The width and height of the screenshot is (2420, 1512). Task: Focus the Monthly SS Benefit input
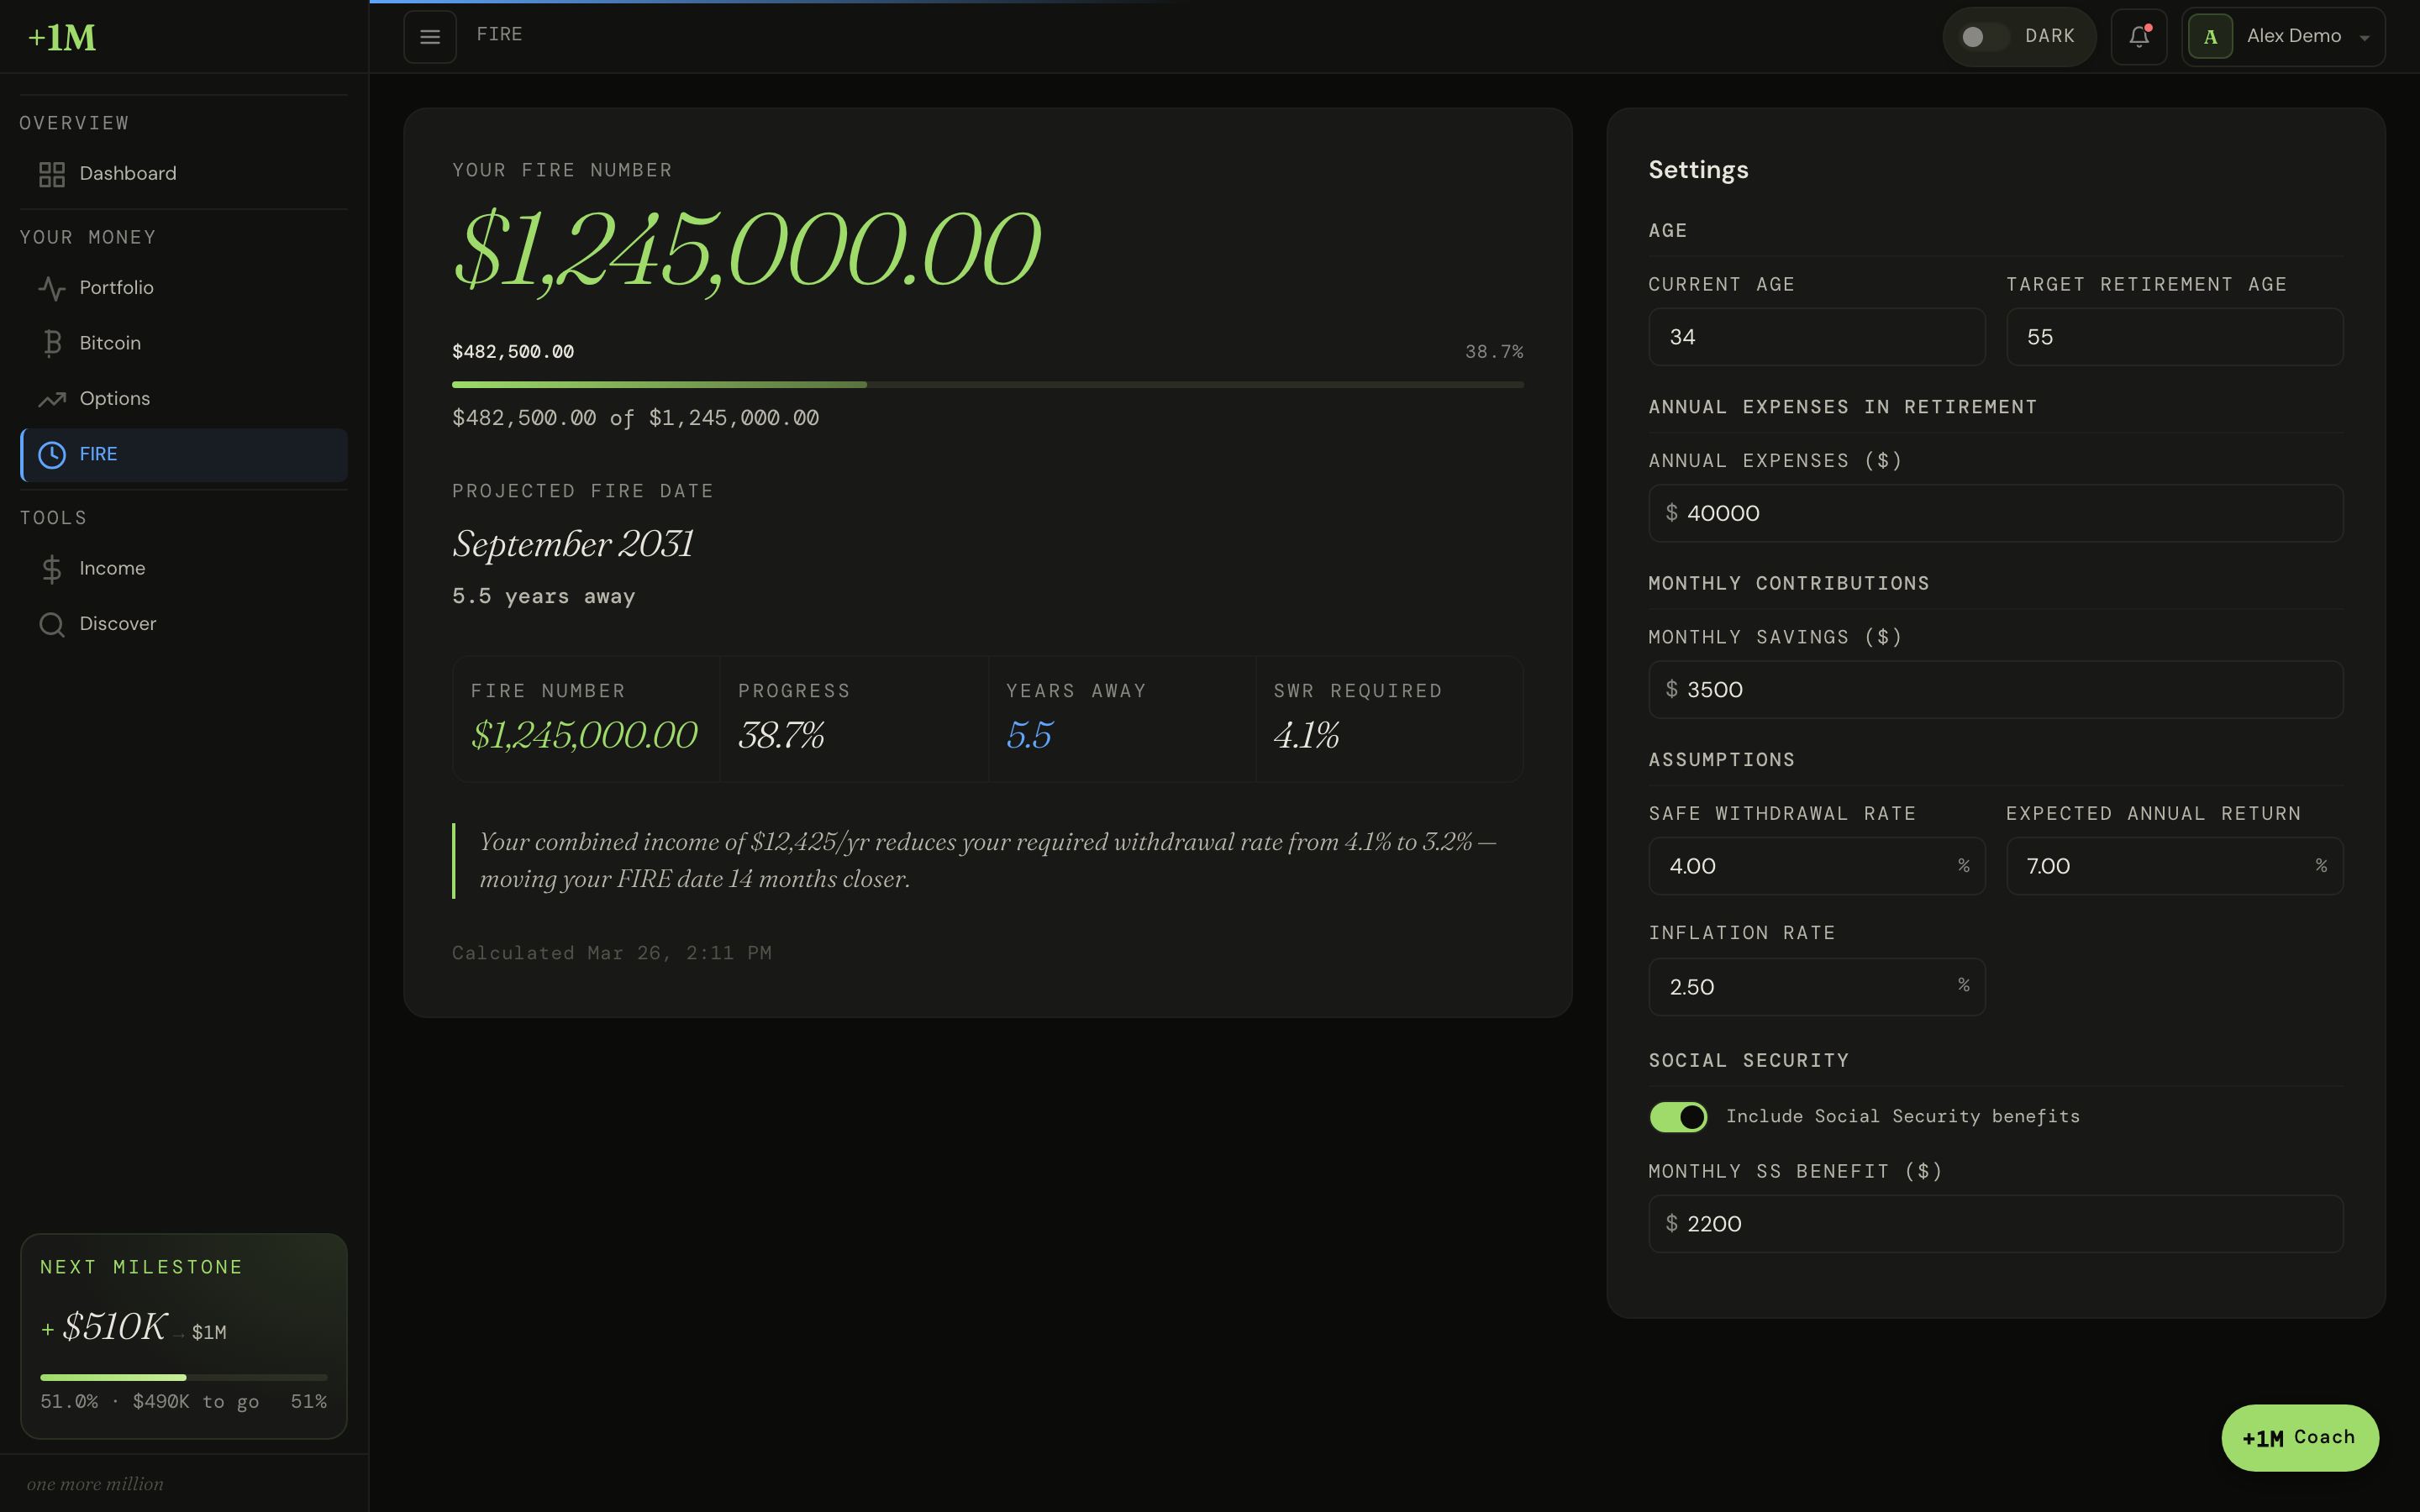click(x=1995, y=1224)
